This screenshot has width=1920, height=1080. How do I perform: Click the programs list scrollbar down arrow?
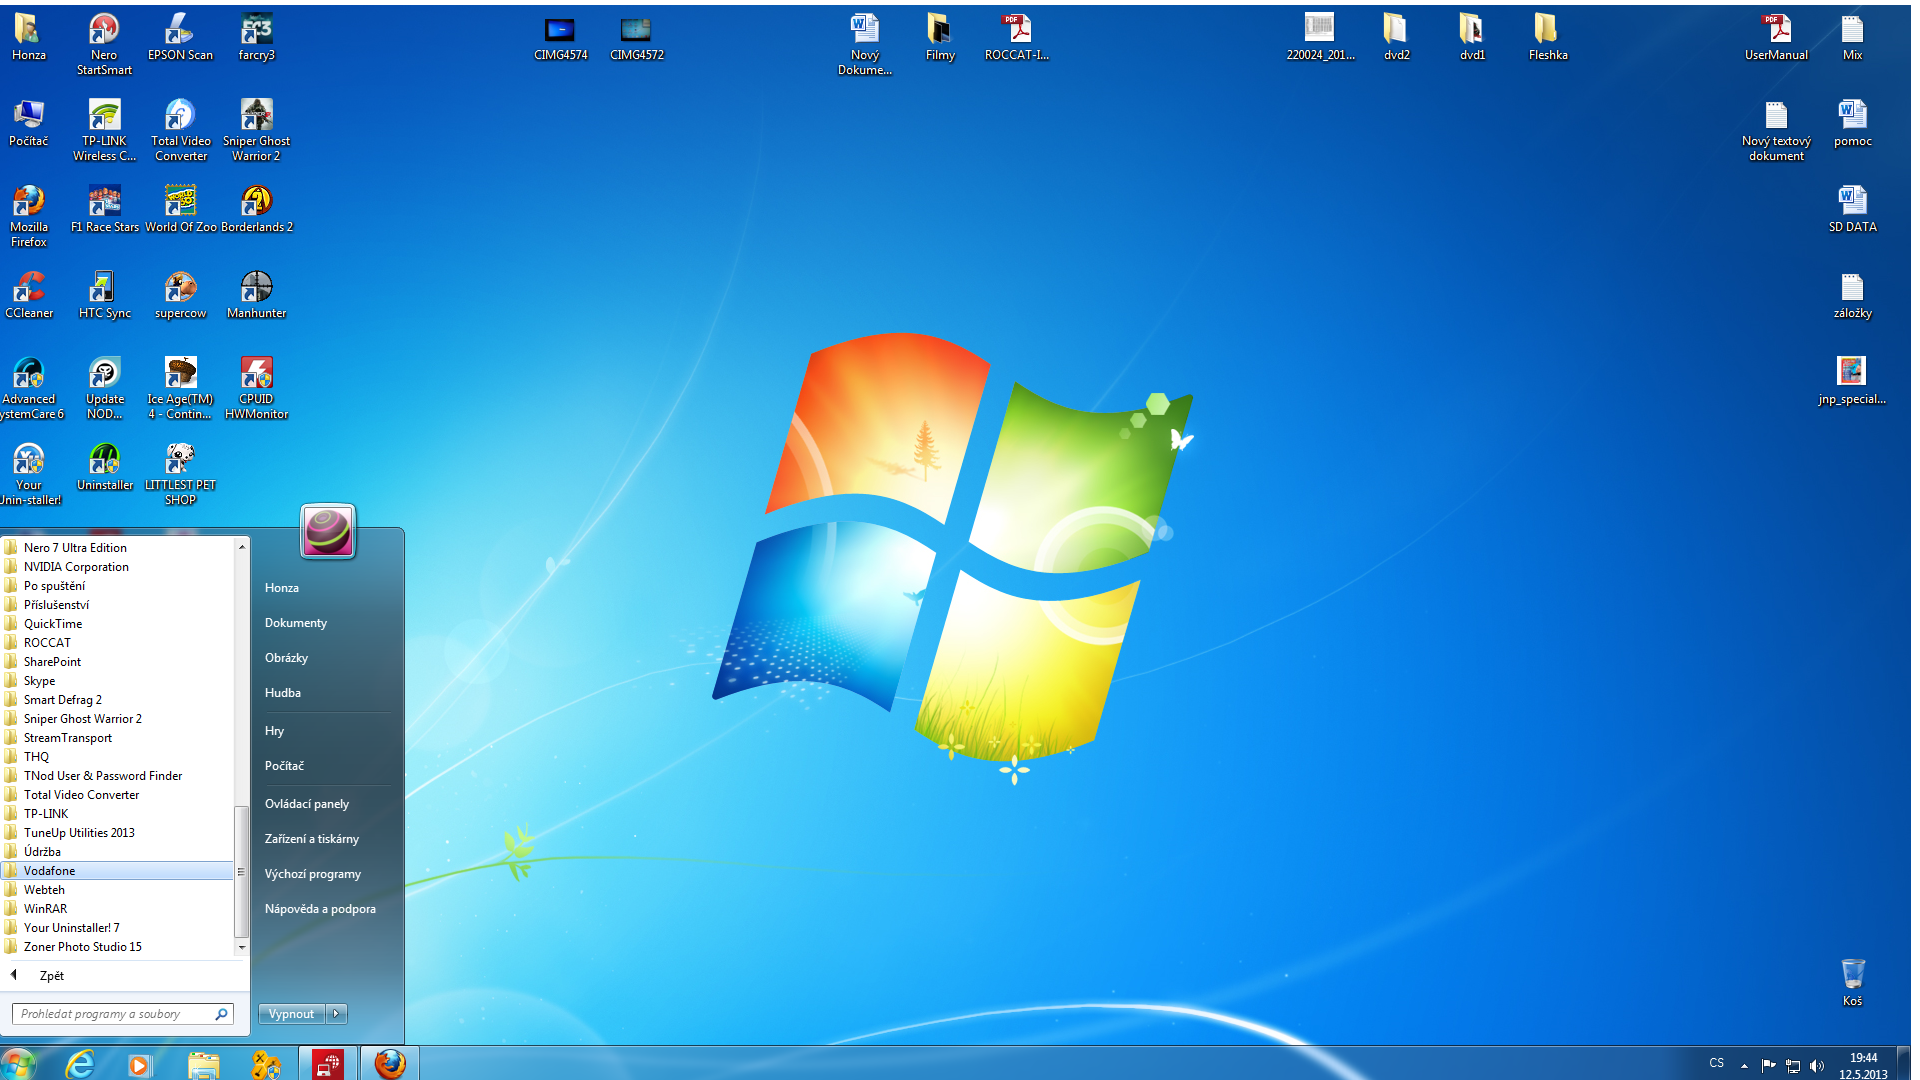click(x=241, y=947)
